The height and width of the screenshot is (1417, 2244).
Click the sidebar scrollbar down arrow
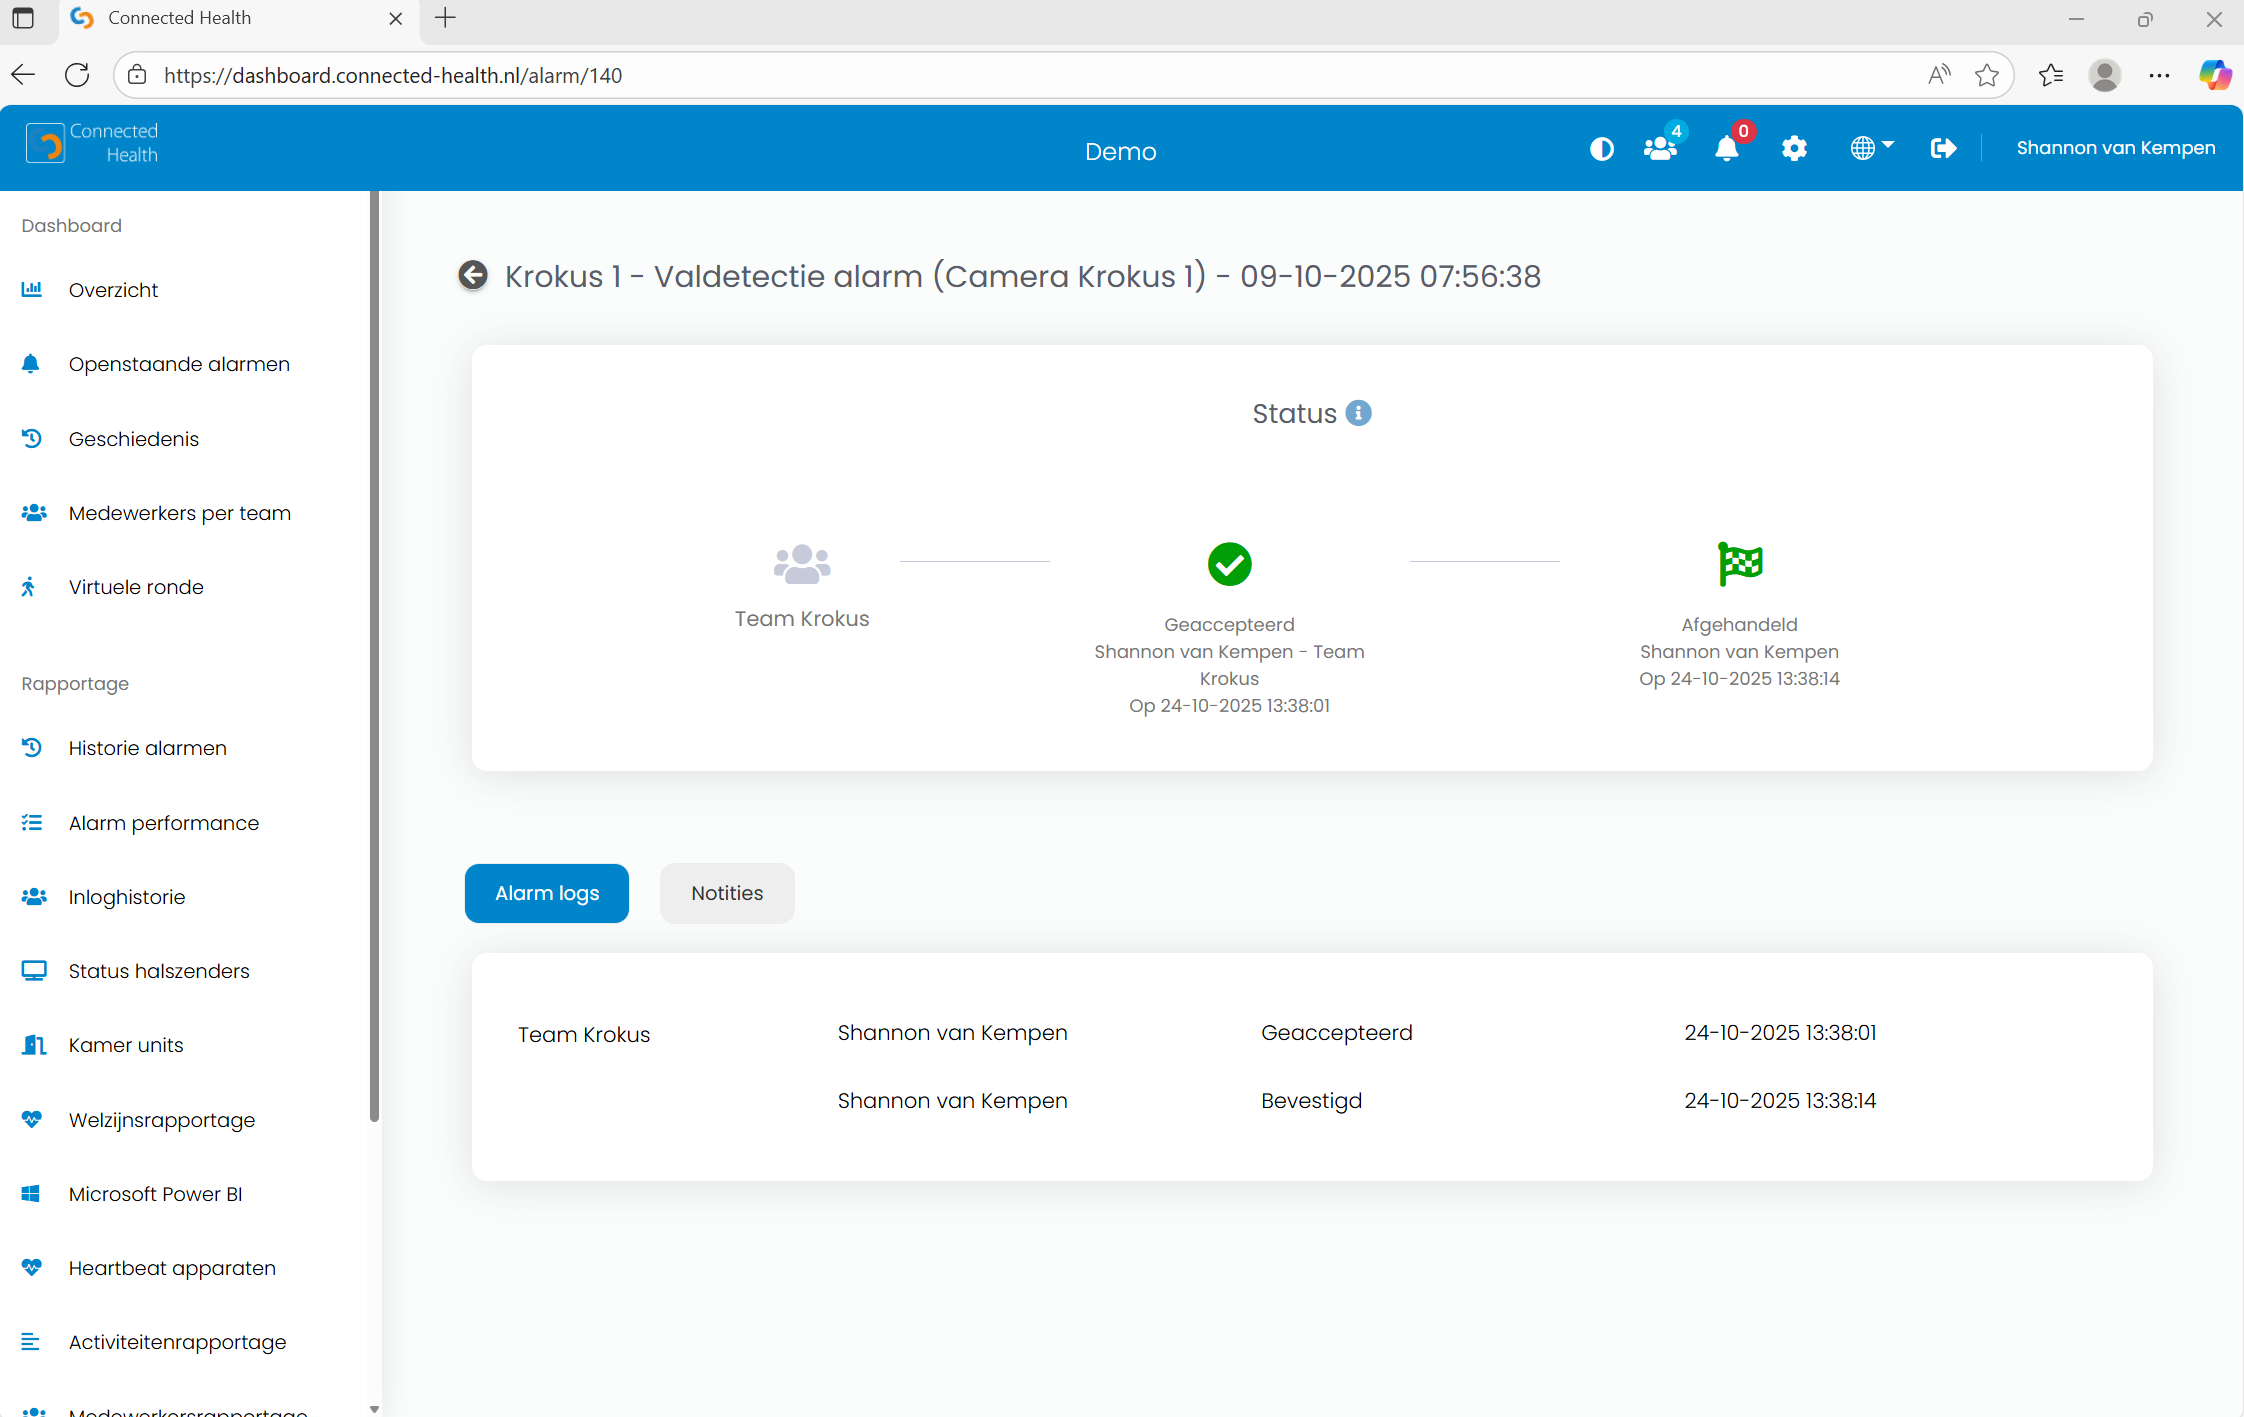pos(374,1409)
